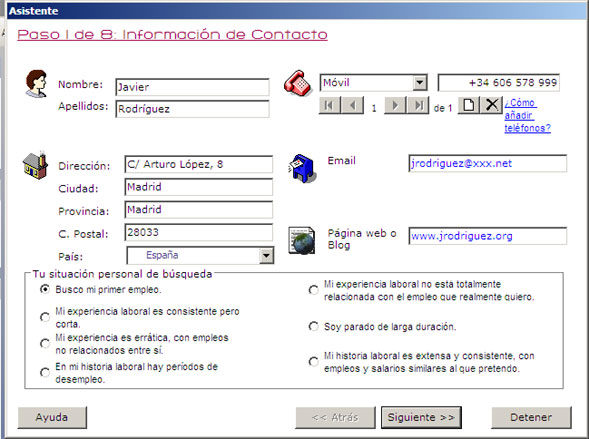Click the person portrait icon beside Nombre
The height and width of the screenshot is (439, 589).
36,83
